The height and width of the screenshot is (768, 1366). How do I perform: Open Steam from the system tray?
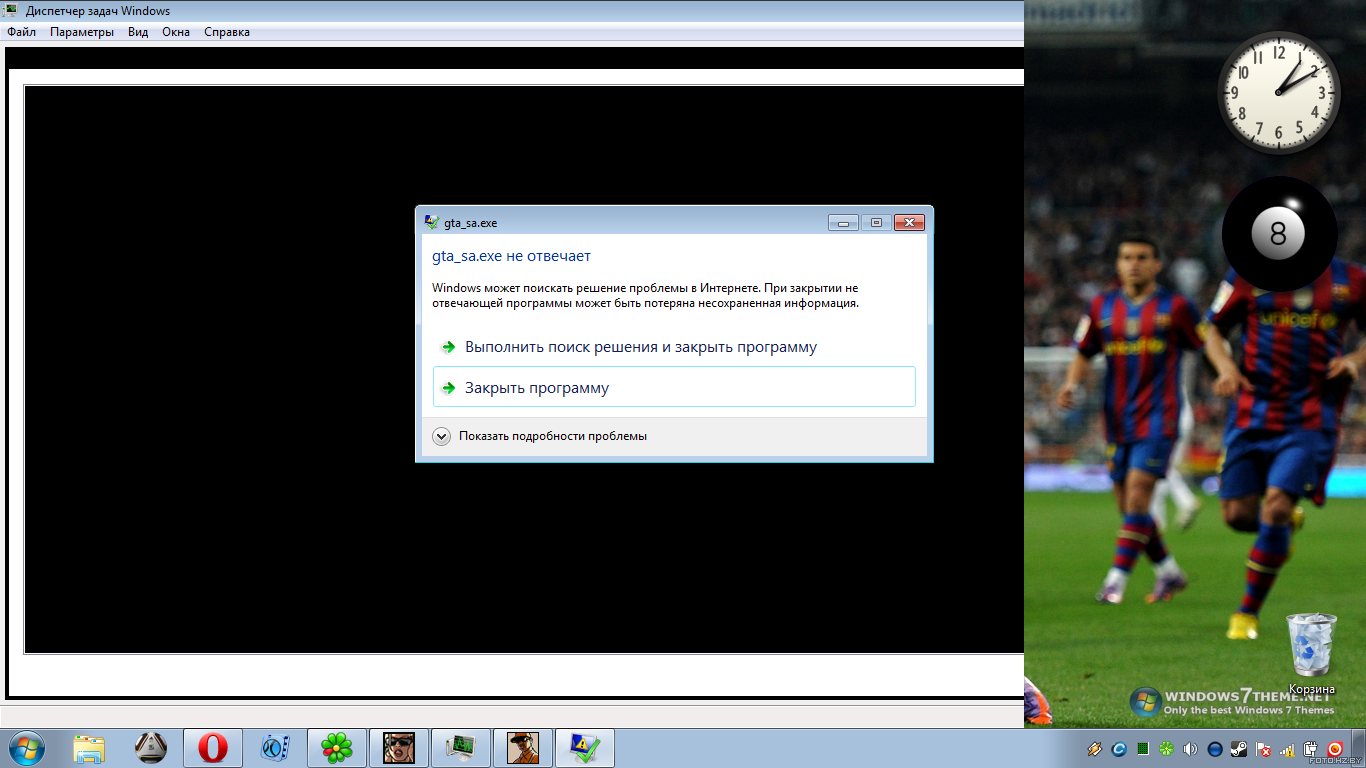pos(1239,749)
